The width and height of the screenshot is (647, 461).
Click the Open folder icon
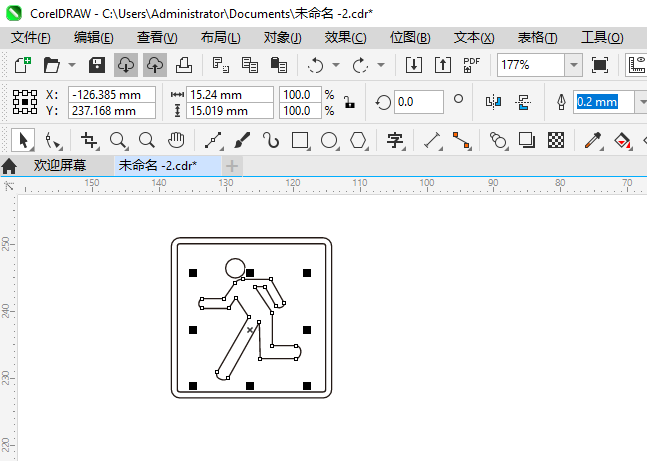coord(52,65)
